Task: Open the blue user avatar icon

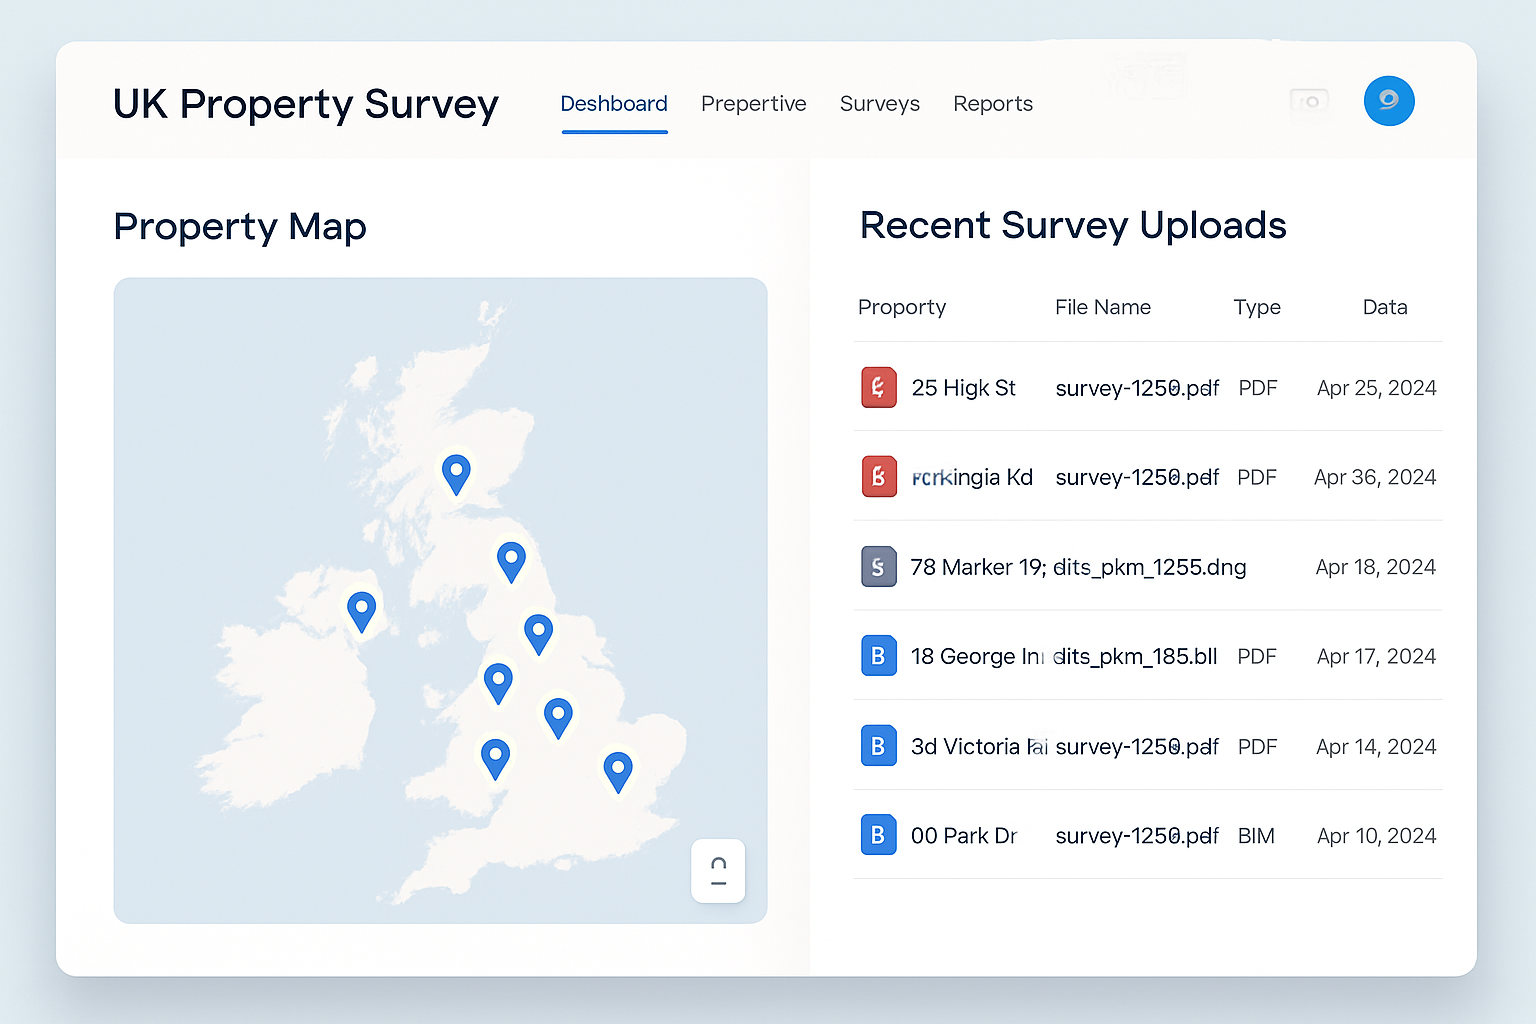Action: click(1389, 101)
